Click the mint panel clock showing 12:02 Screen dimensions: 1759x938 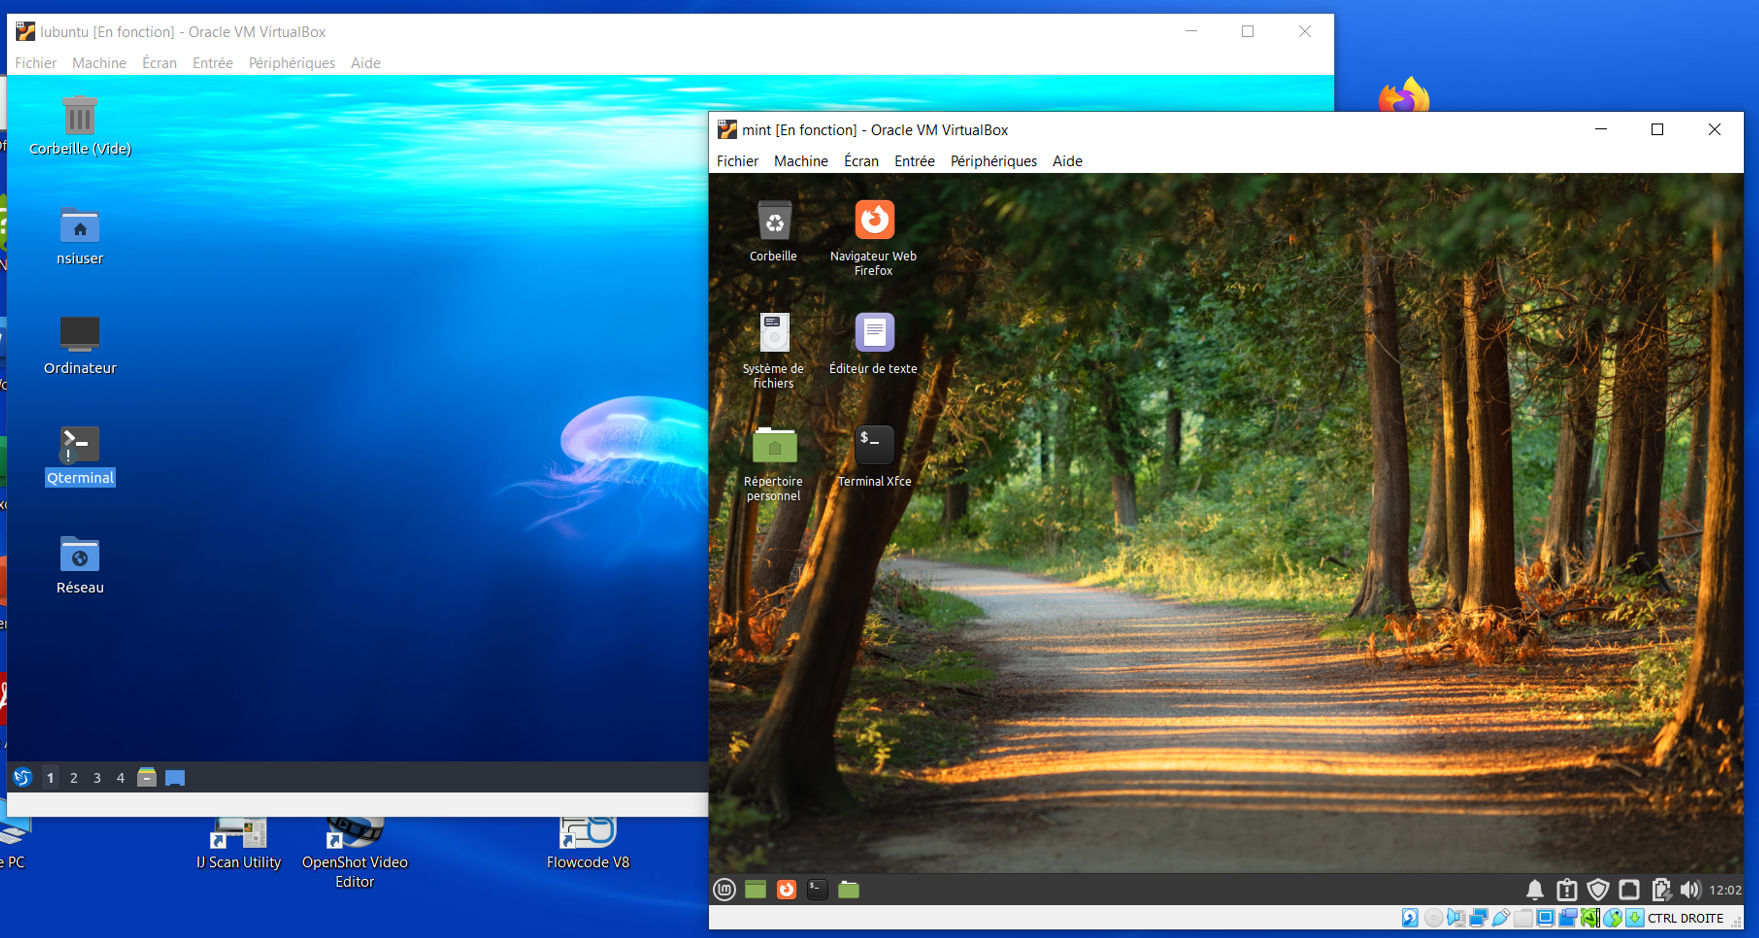1725,890
